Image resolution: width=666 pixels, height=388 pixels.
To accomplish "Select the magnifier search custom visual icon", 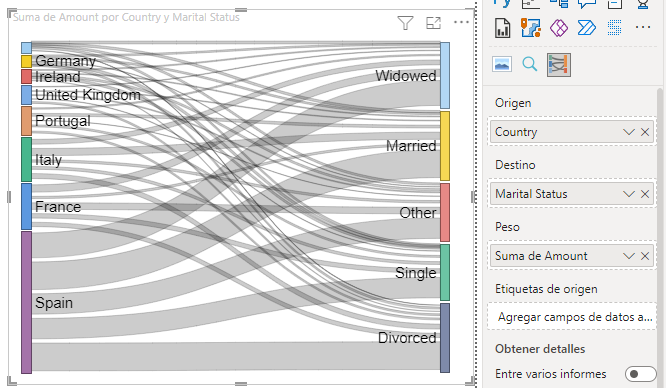I will tap(530, 64).
